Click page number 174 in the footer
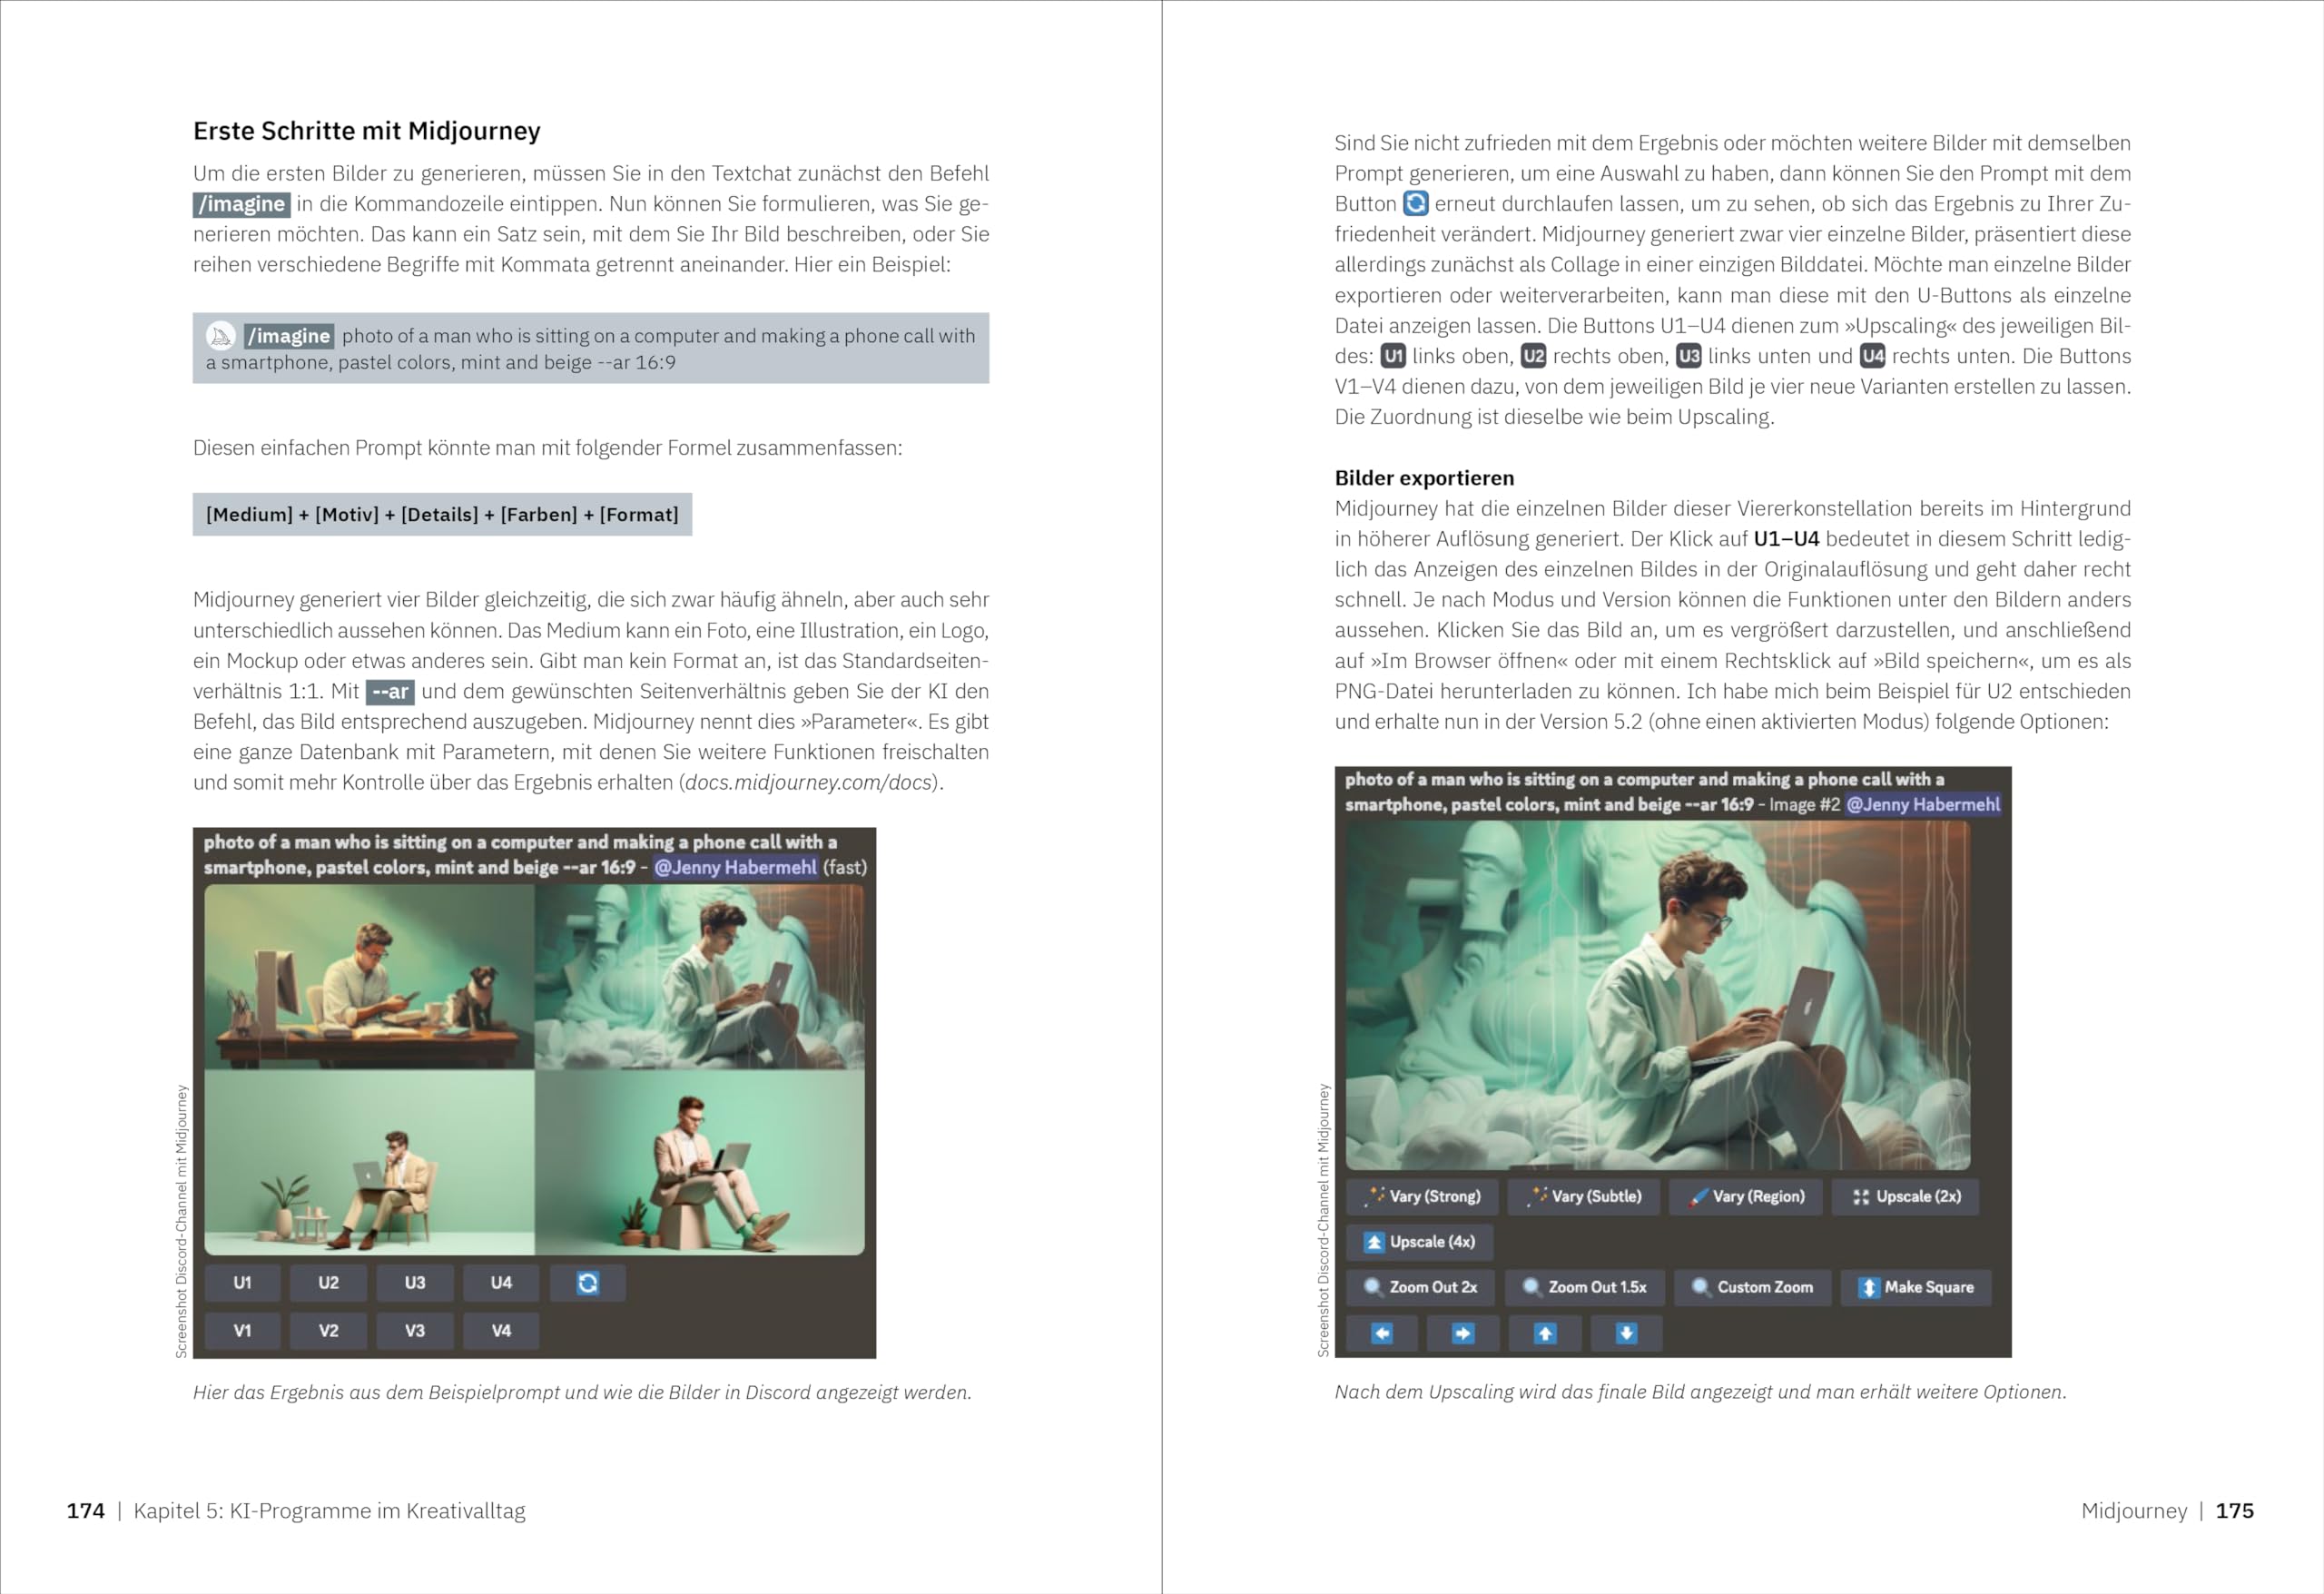2324x1594 pixels. [86, 1510]
